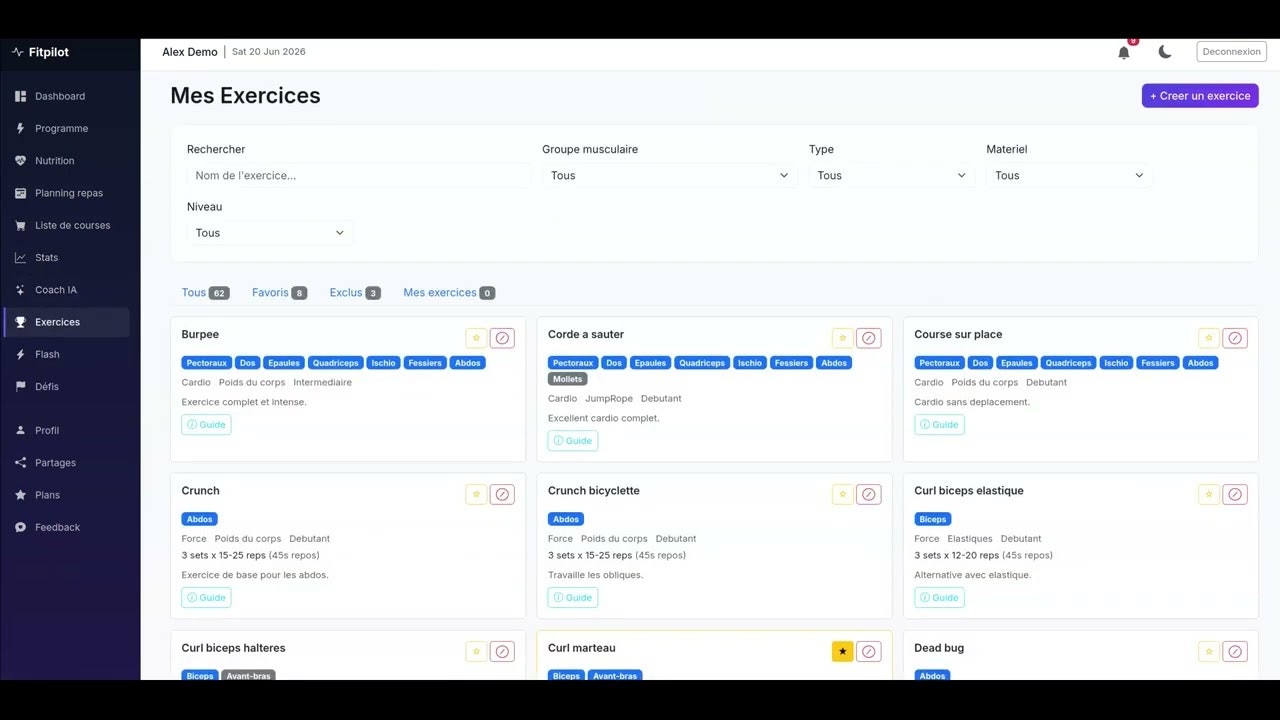Viewport: 1280px width, 720px height.
Task: Expand the Groupe musculaire dropdown
Action: [x=669, y=175]
